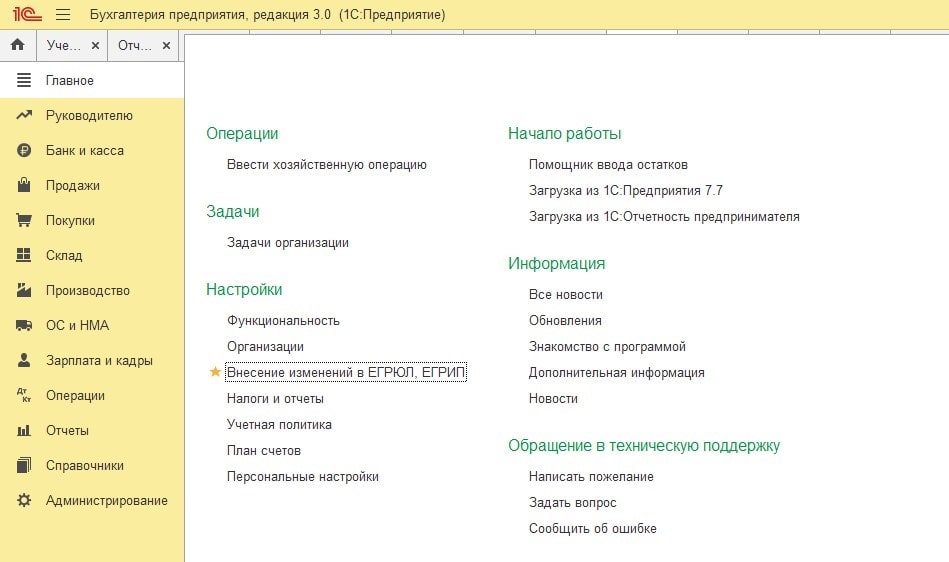Image resolution: width=949 pixels, height=562 pixels.
Task: Open Загрузка из 1С:Отчетность предпринимателя
Action: [x=664, y=217]
